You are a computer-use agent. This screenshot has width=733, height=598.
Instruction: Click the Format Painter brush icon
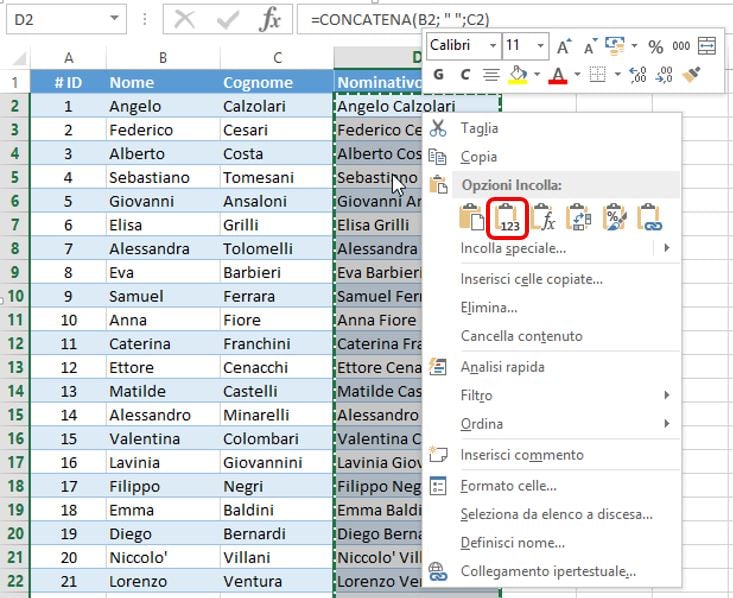click(x=692, y=74)
